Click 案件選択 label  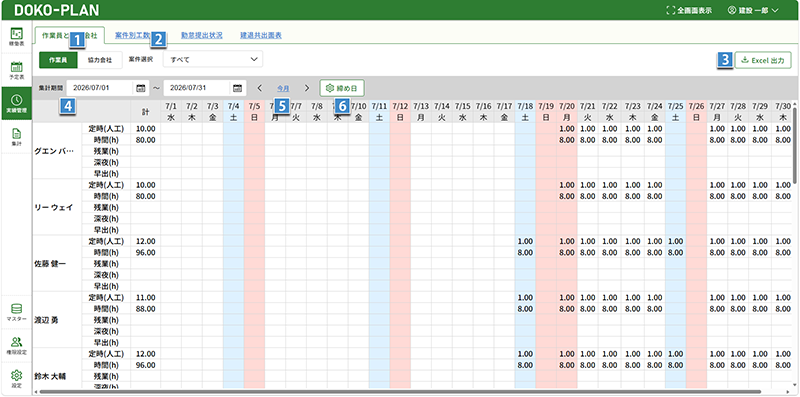tap(140, 60)
